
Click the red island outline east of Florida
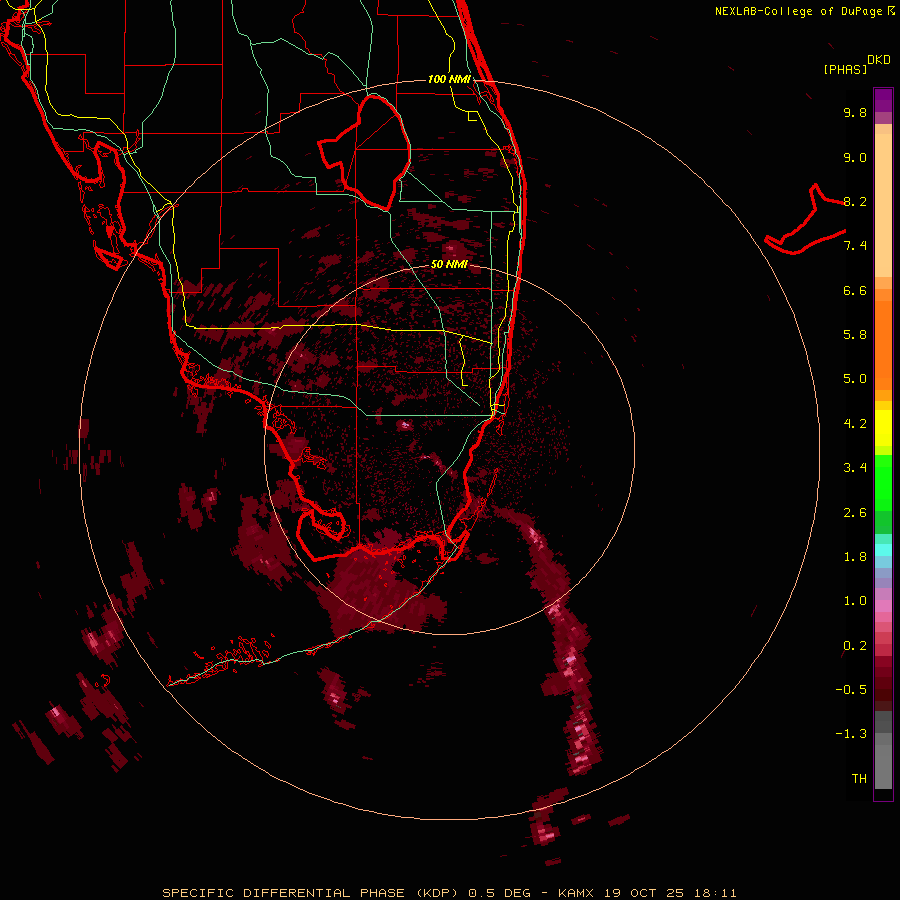805,221
